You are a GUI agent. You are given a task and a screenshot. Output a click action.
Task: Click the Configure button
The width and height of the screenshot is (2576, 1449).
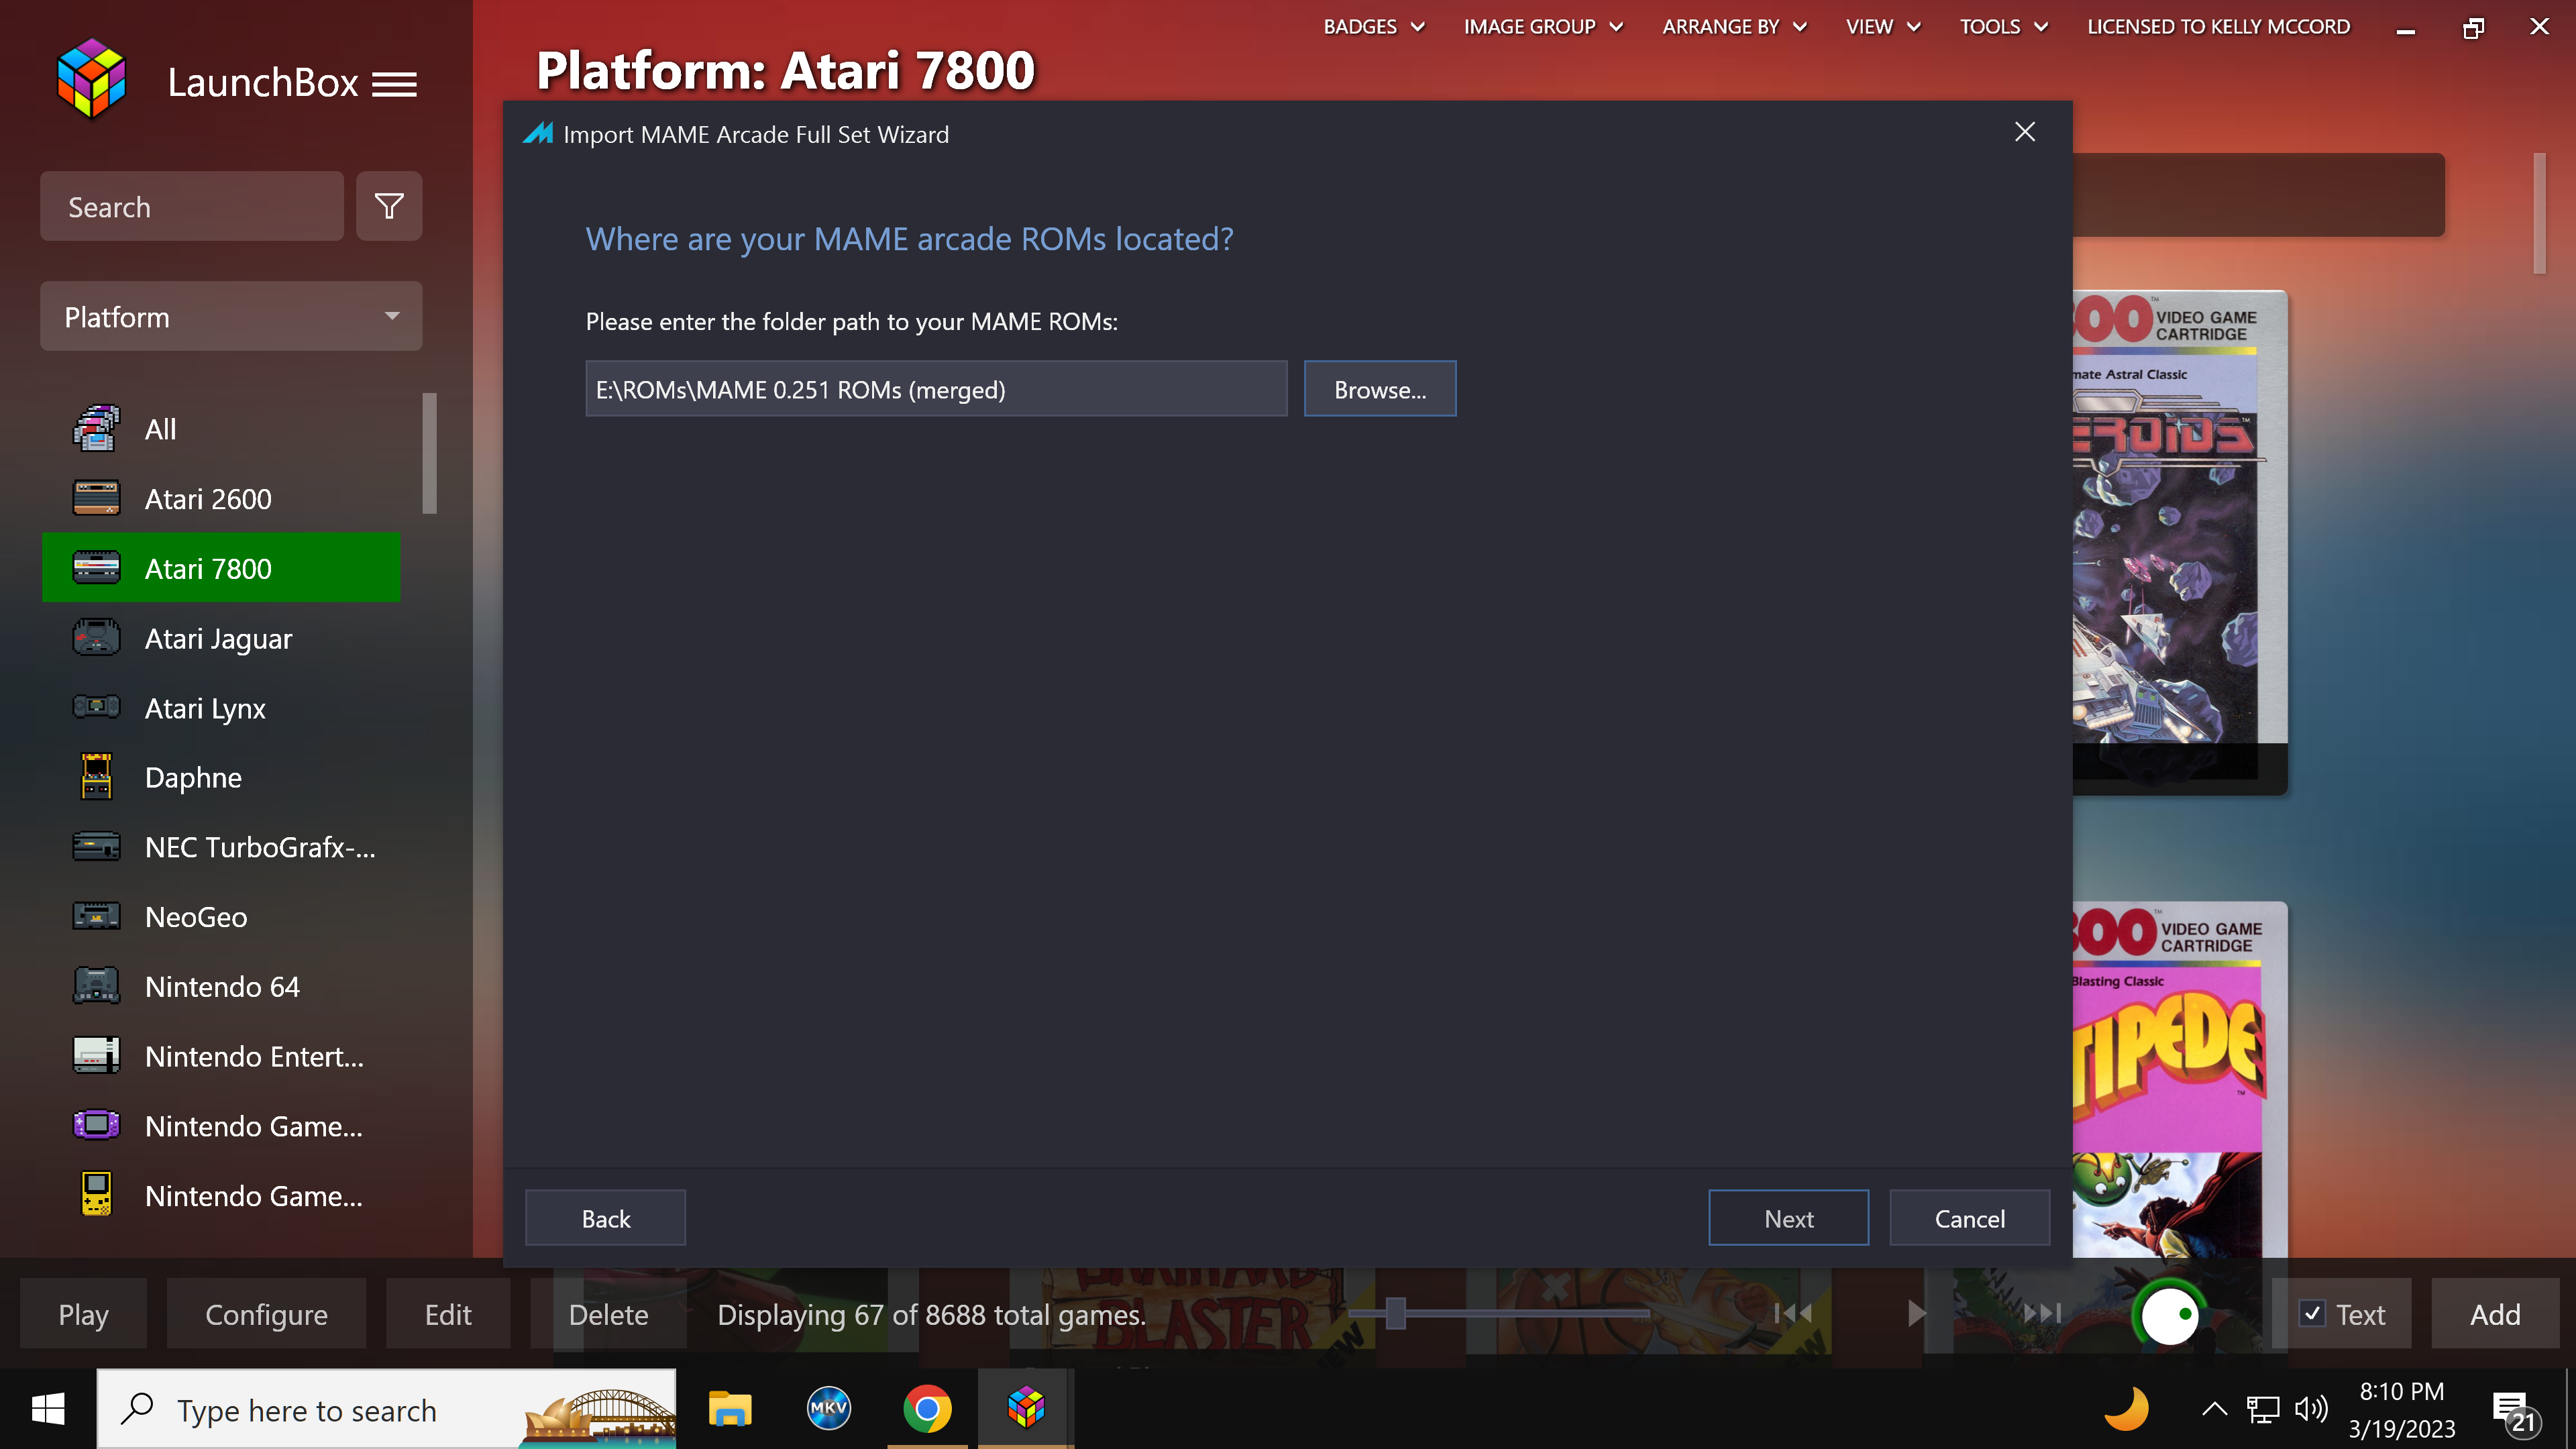(266, 1314)
